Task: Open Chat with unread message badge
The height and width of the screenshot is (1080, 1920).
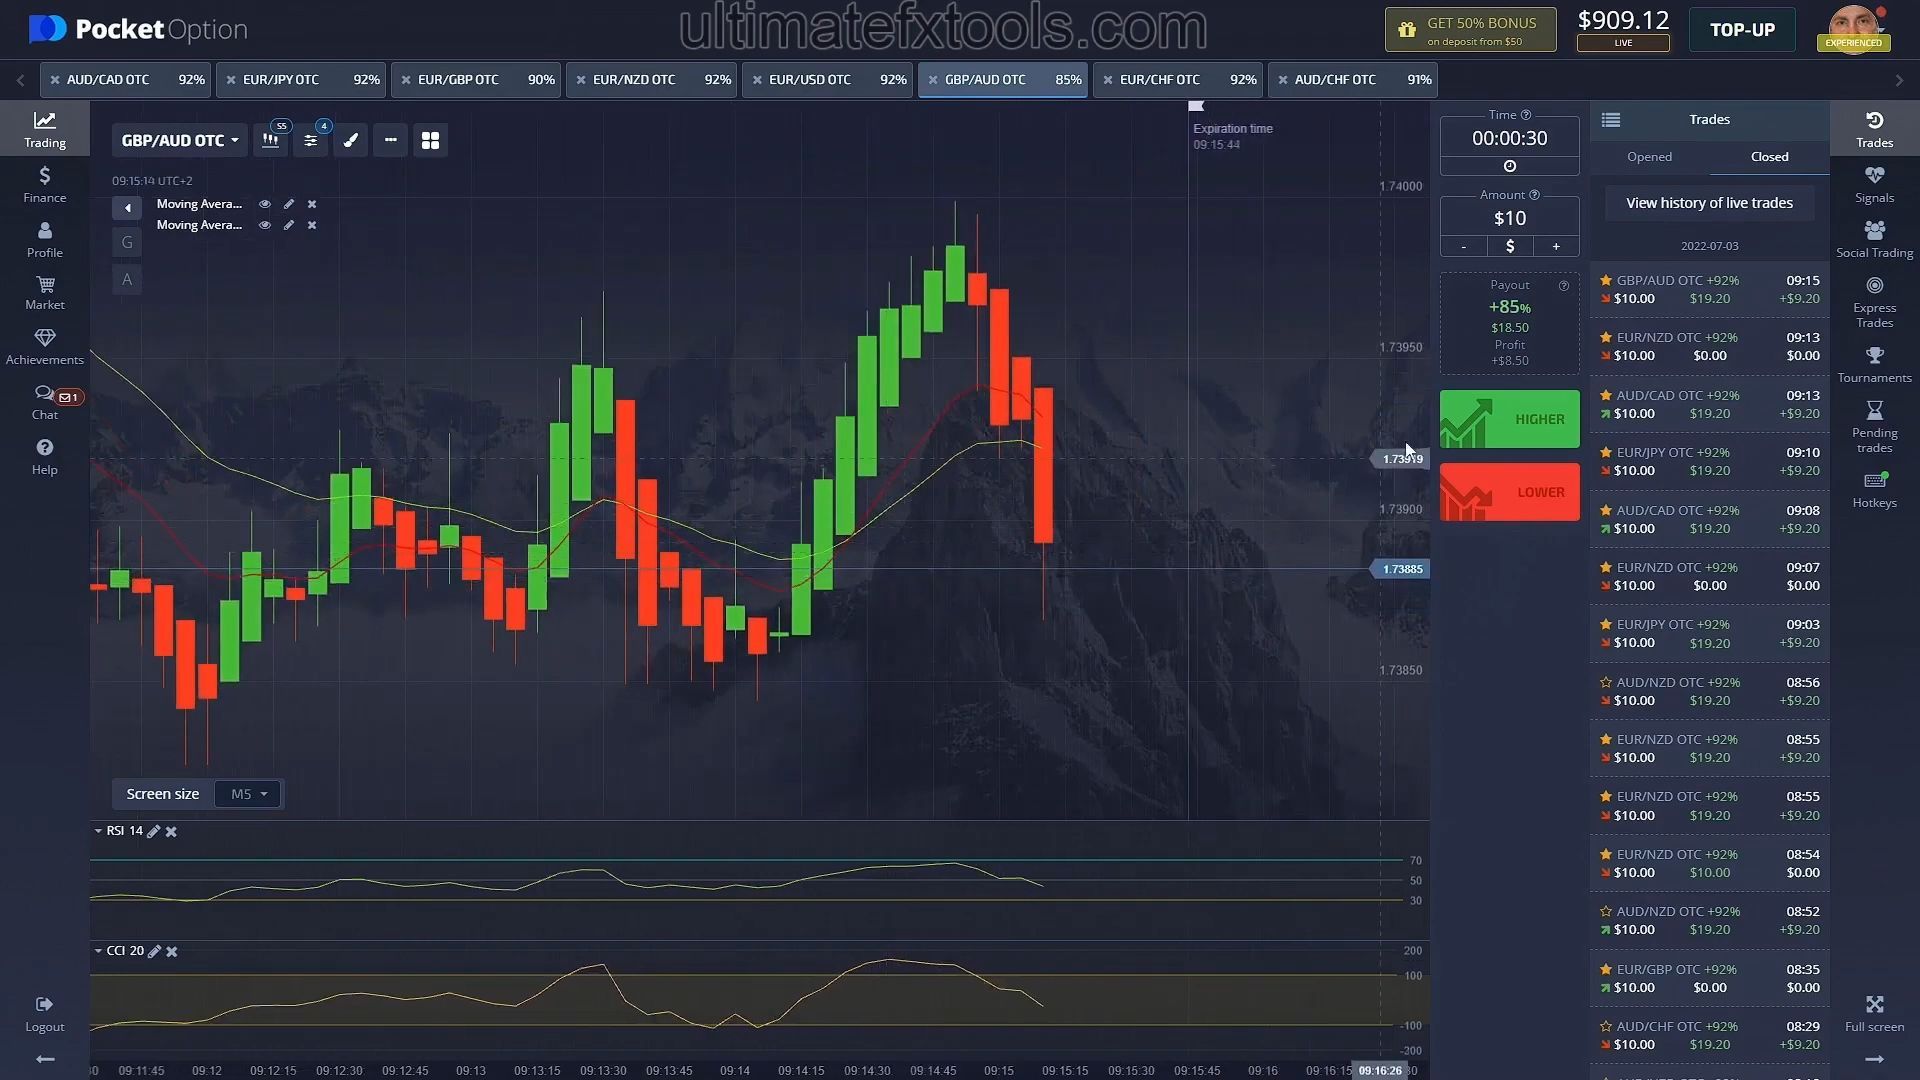Action: (44, 402)
